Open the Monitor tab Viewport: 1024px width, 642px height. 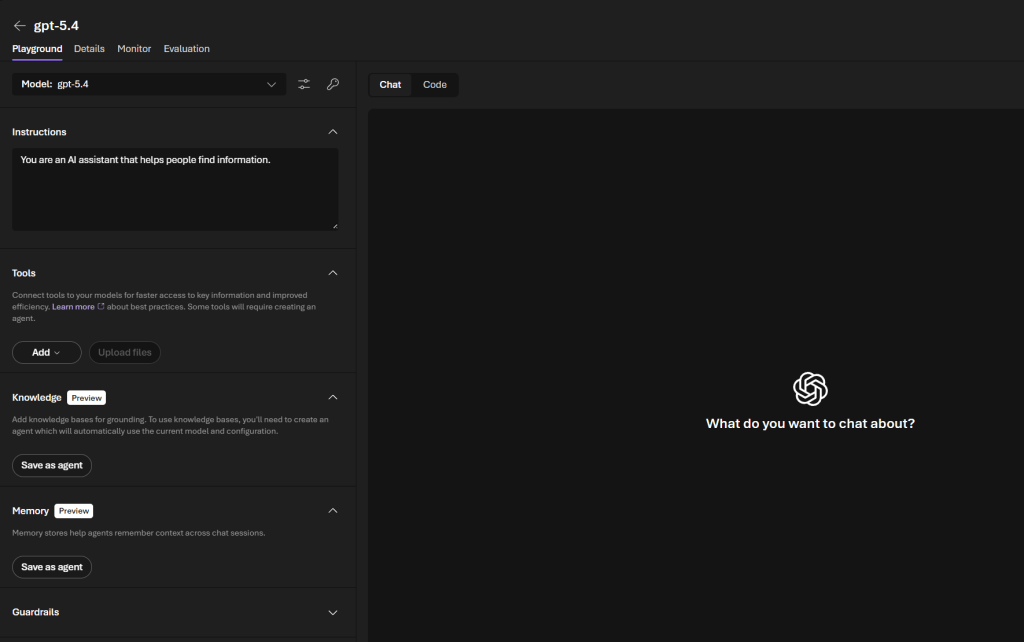point(134,48)
